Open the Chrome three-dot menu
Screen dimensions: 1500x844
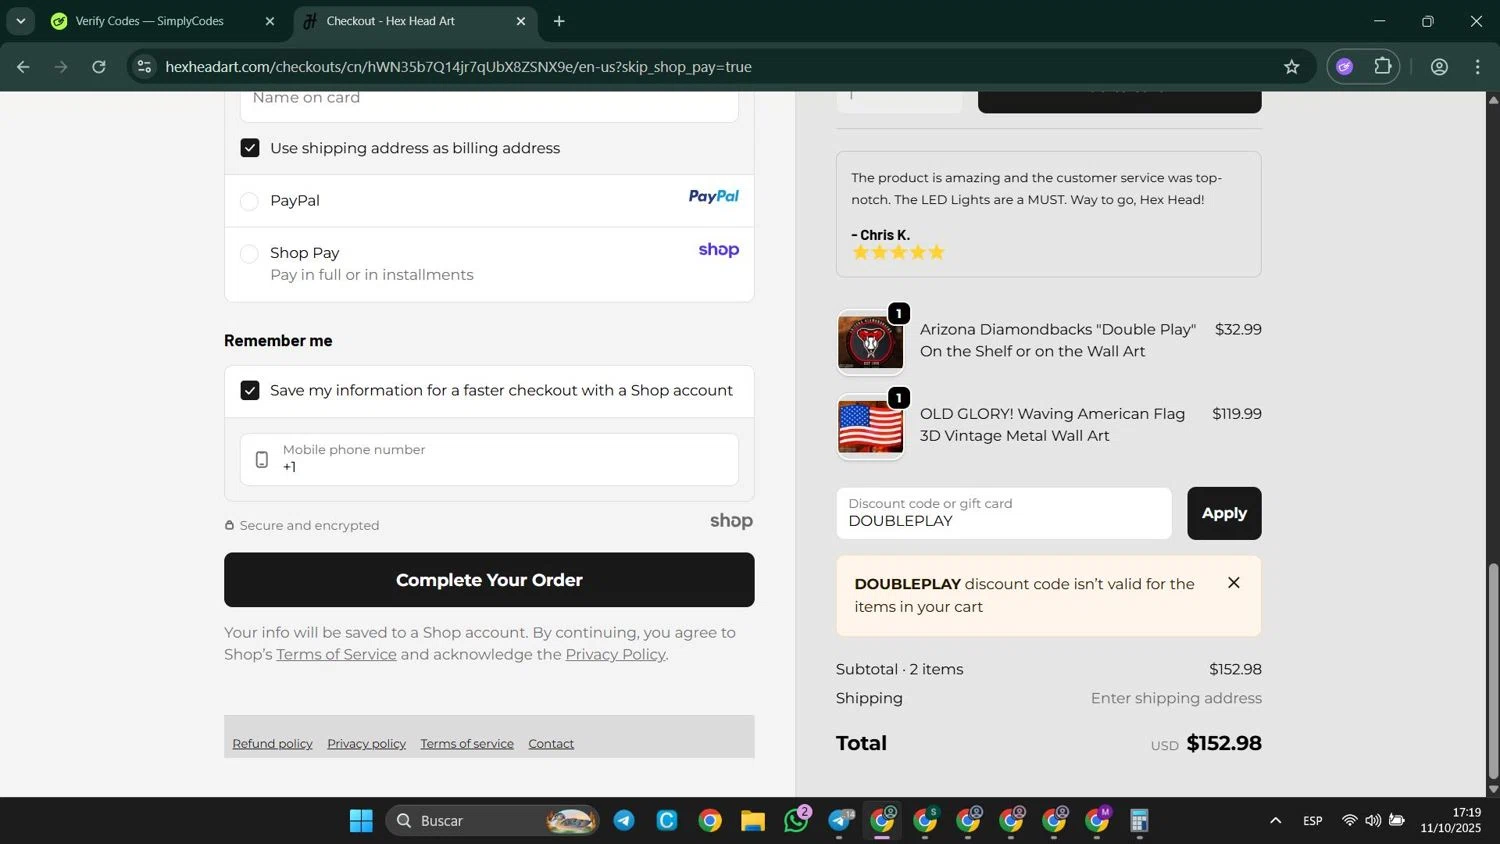1477,67
